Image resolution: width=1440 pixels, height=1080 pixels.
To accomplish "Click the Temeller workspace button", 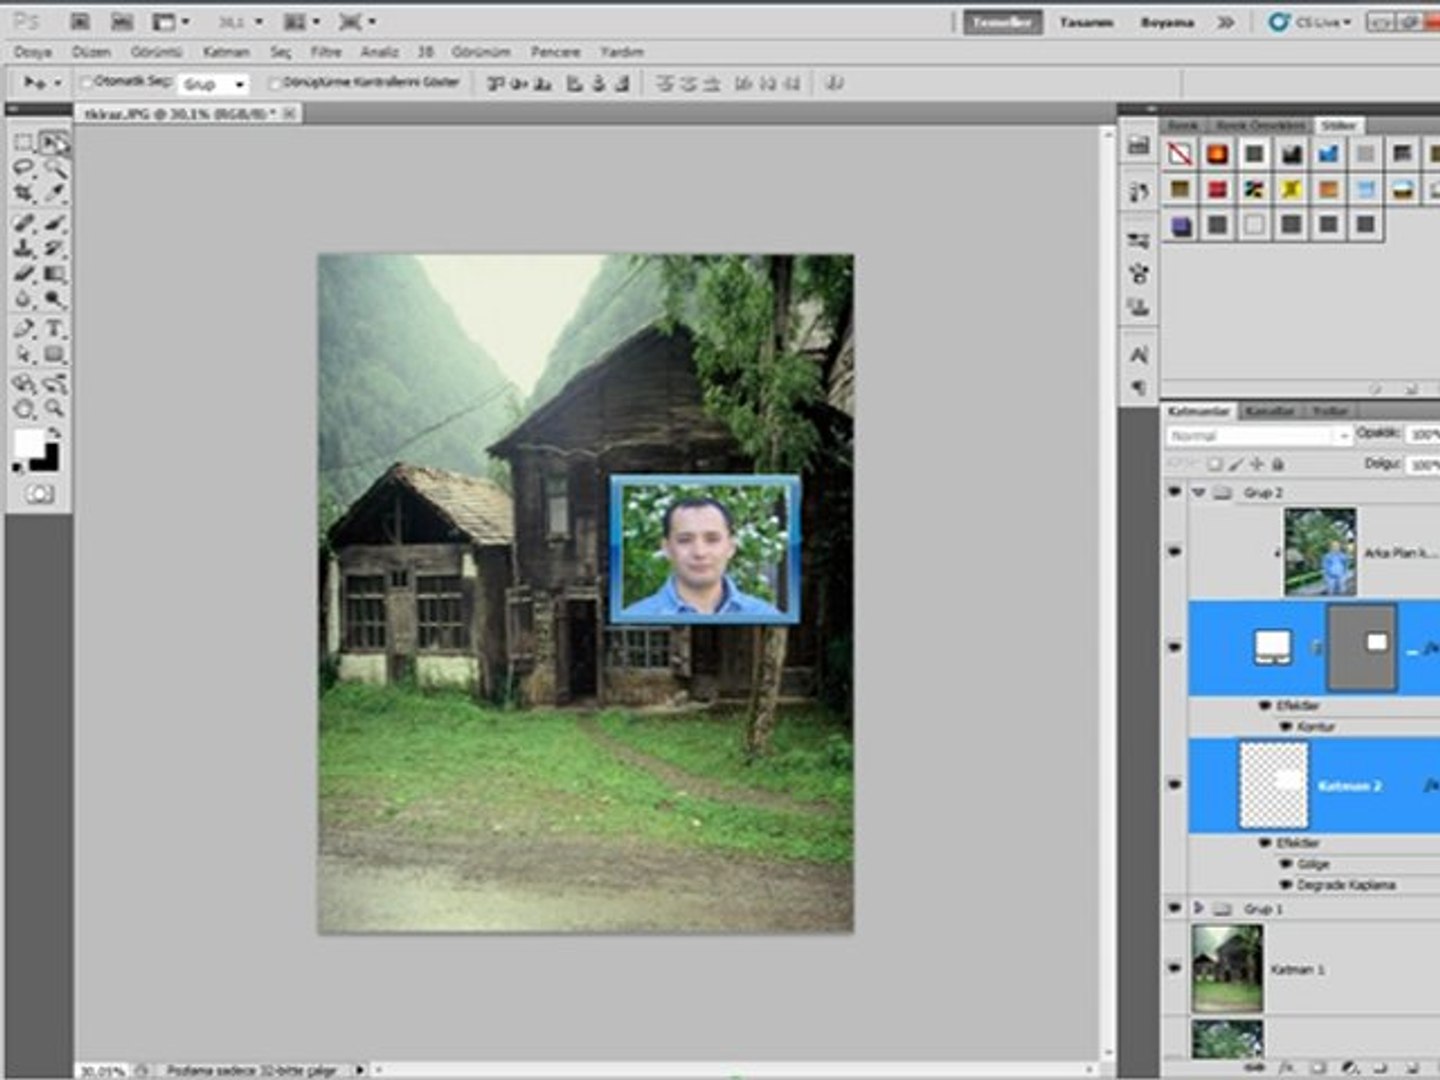I will click(x=1002, y=22).
